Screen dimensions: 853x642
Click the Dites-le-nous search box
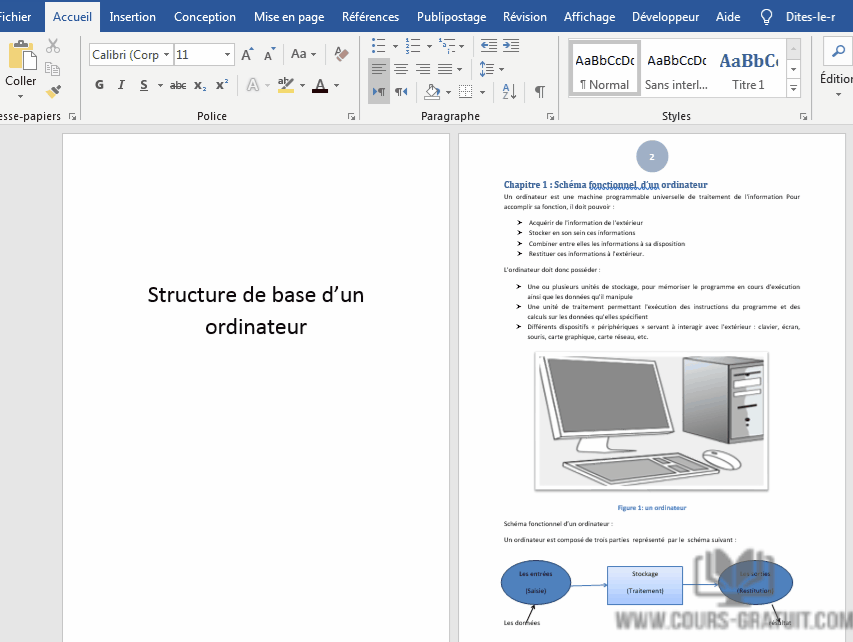(x=809, y=17)
